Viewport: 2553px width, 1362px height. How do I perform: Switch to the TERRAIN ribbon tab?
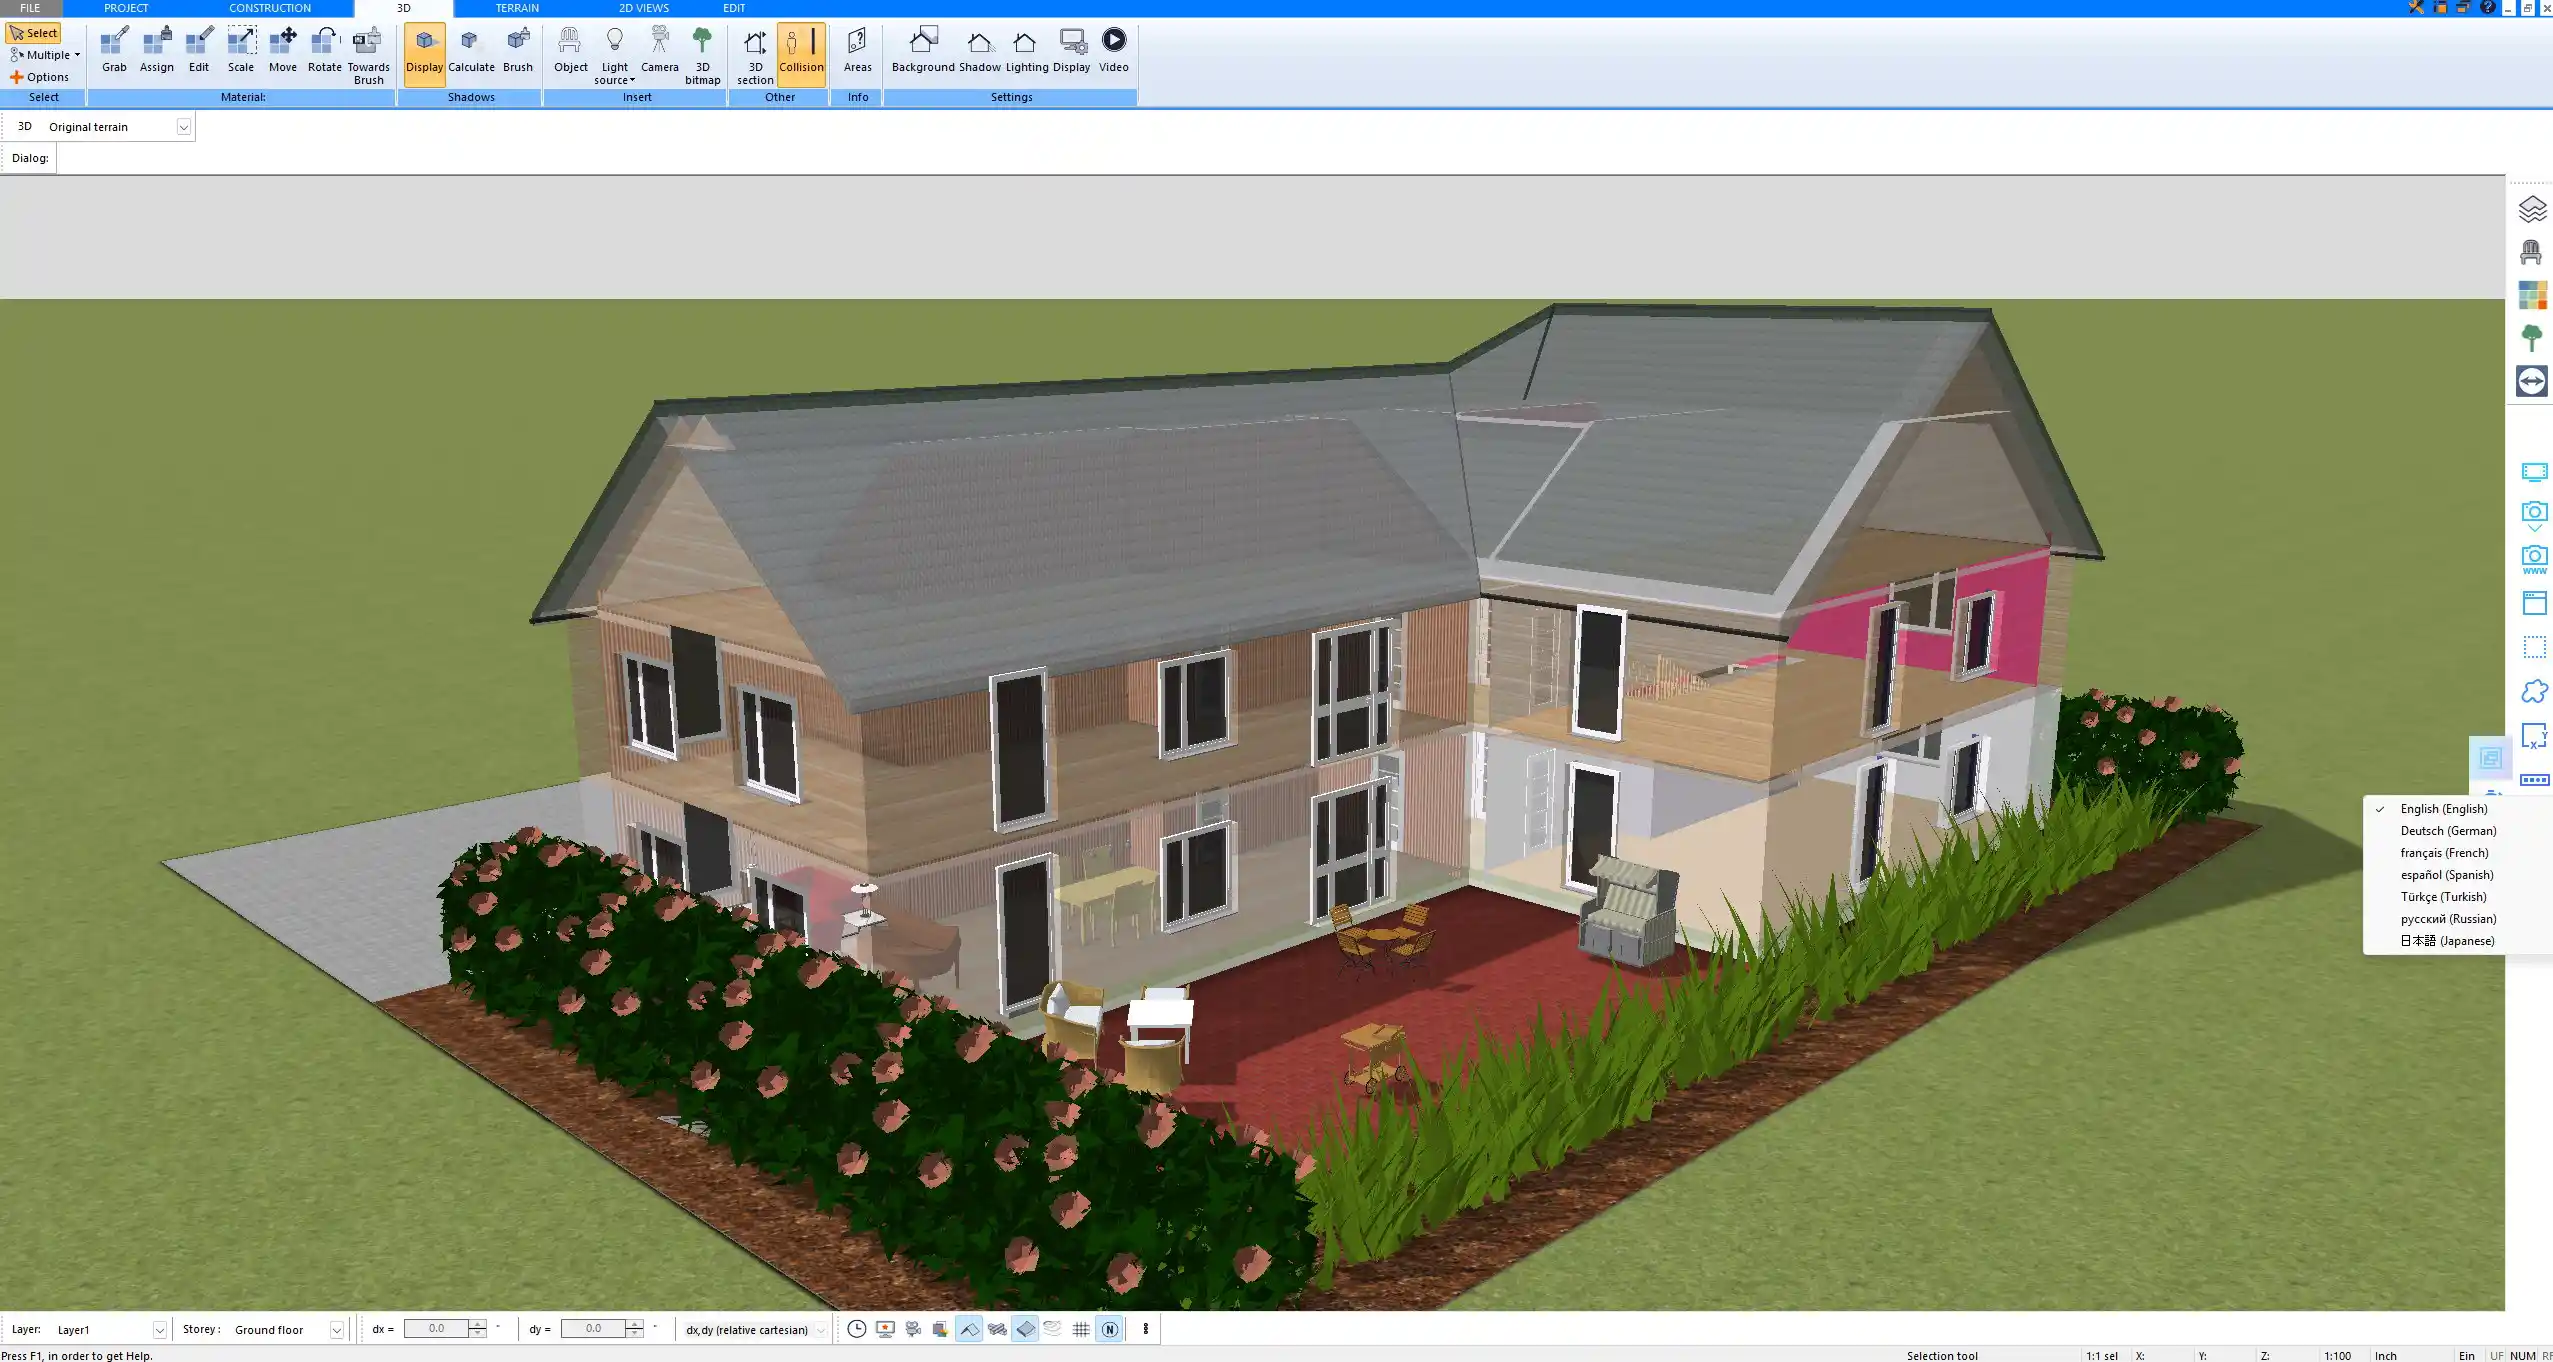pos(517,8)
